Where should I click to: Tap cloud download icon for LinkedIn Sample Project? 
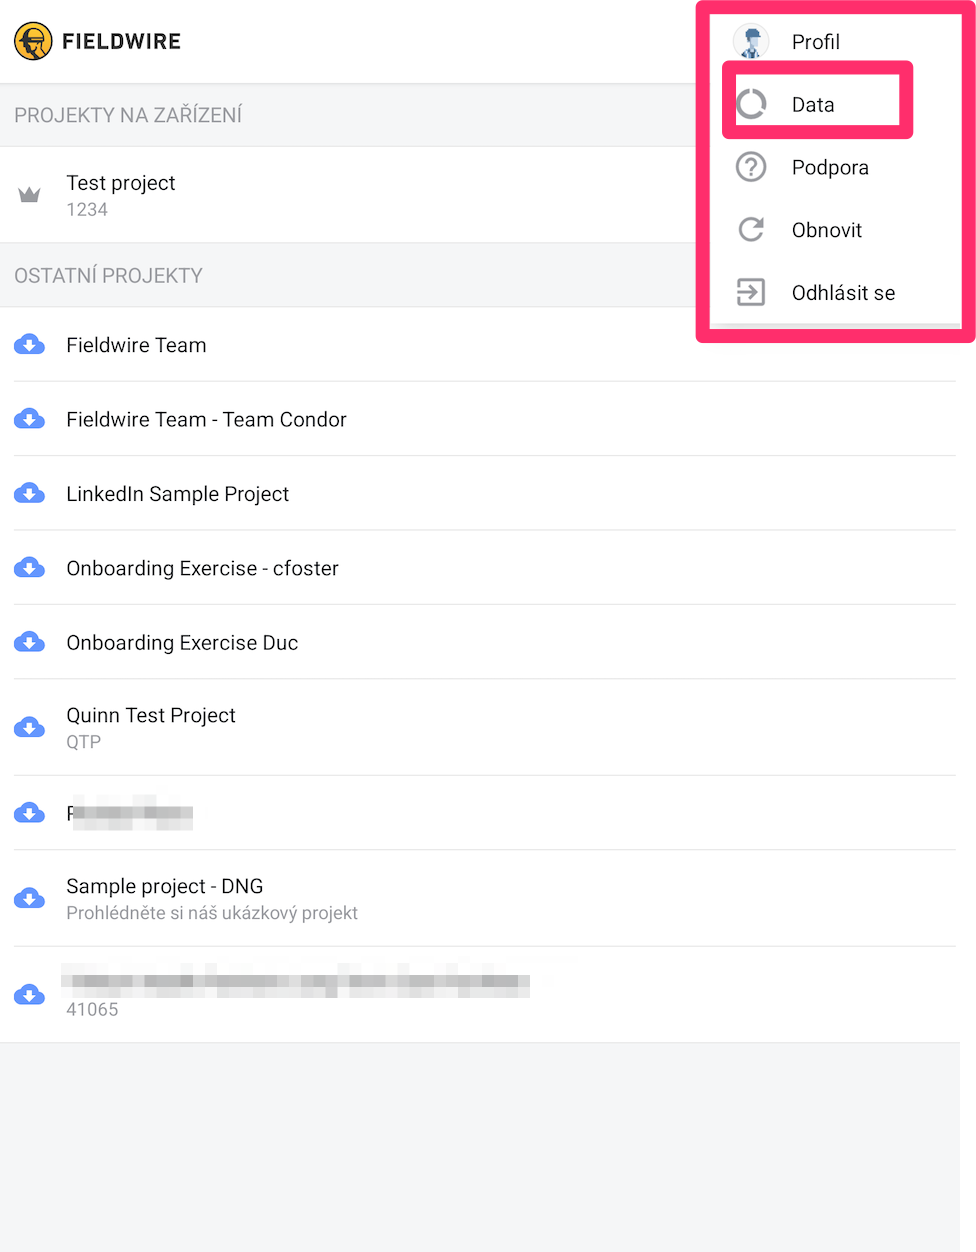[29, 494]
